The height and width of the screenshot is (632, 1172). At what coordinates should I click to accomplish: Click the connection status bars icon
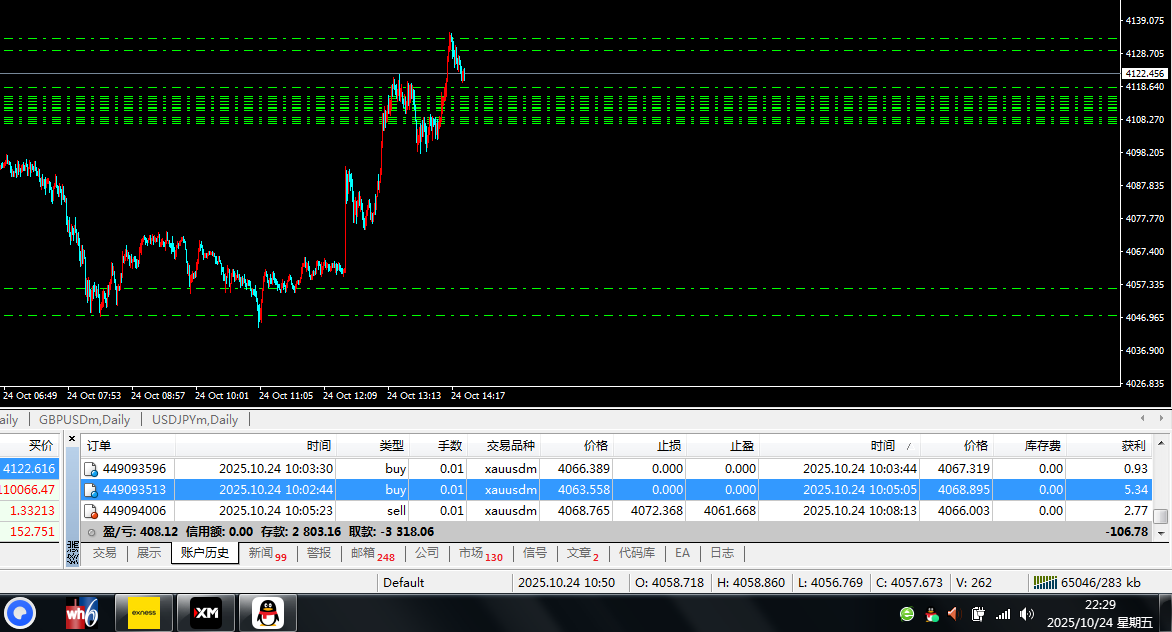(1044, 582)
